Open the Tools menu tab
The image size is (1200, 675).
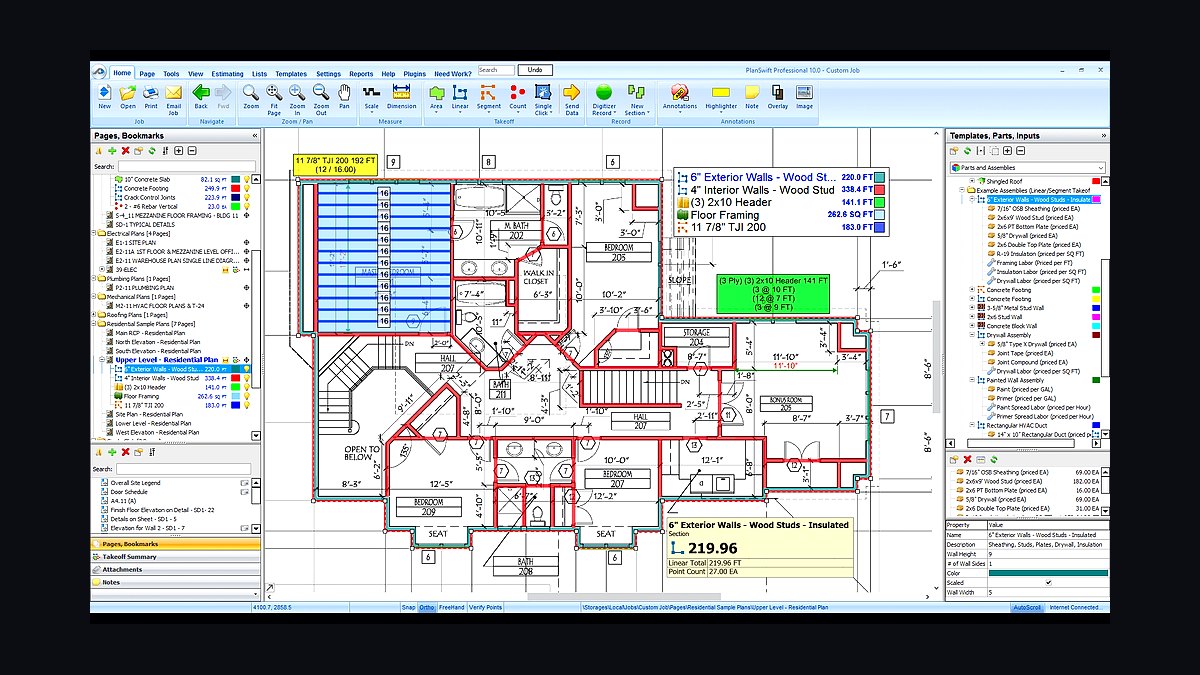(x=171, y=73)
